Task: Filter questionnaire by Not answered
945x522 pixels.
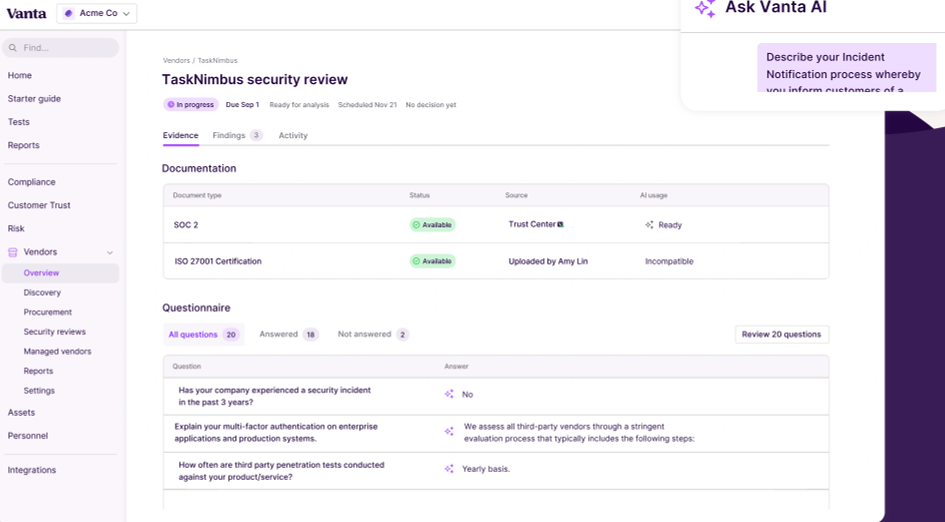Action: [372, 335]
